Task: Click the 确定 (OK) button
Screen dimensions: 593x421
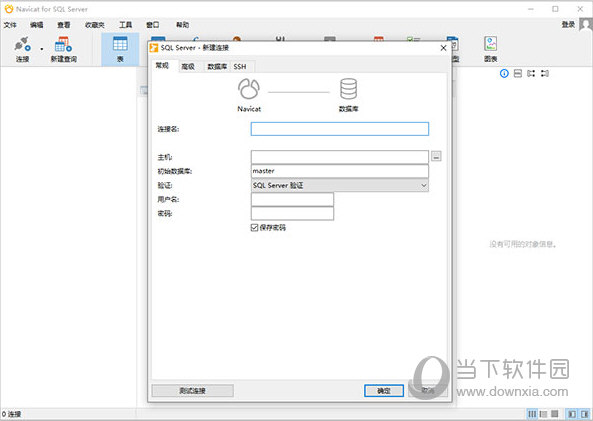Action: point(384,391)
